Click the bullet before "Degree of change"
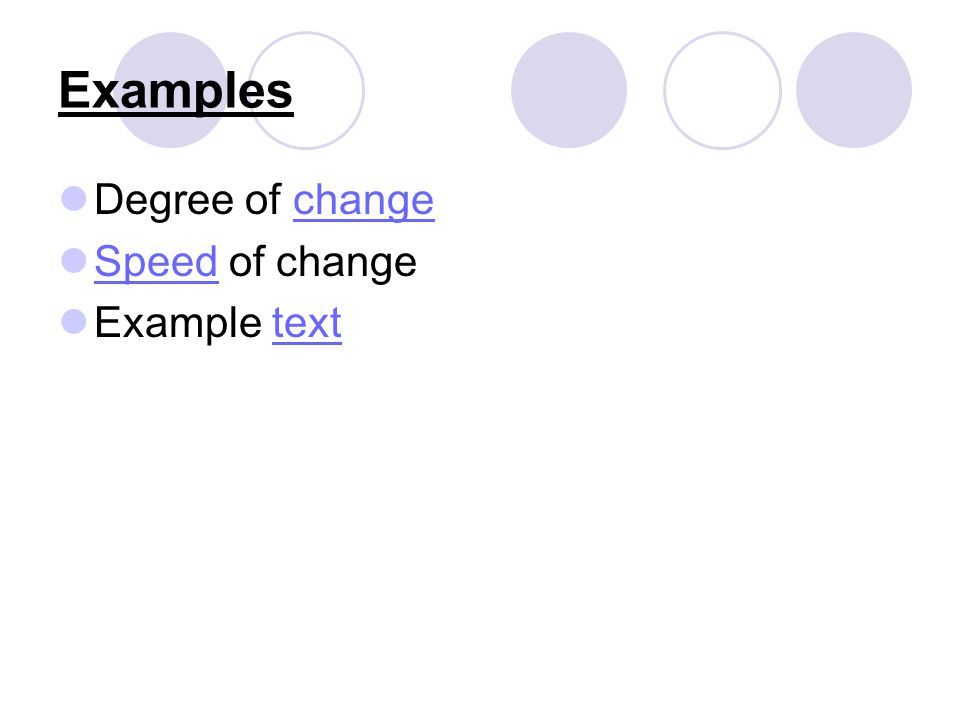The height and width of the screenshot is (720, 960). pos(74,199)
